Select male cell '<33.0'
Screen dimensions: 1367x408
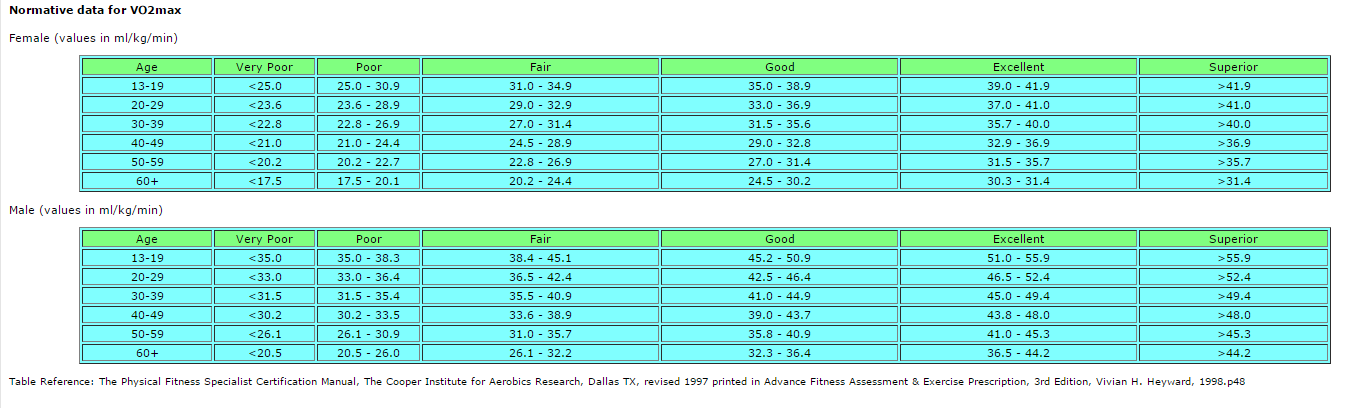pos(265,277)
